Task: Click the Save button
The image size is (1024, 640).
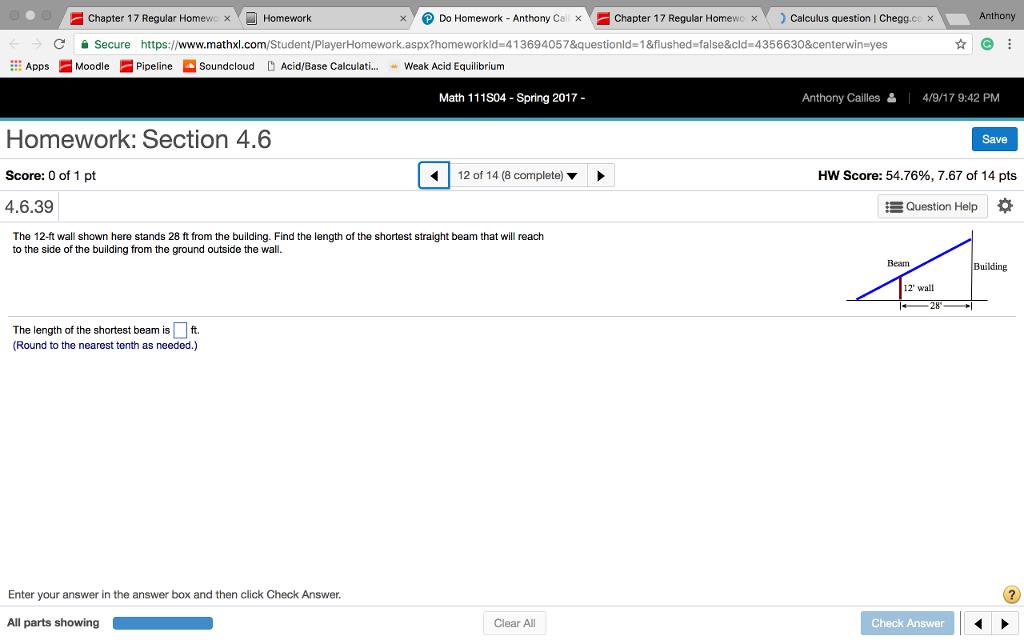Action: point(993,139)
